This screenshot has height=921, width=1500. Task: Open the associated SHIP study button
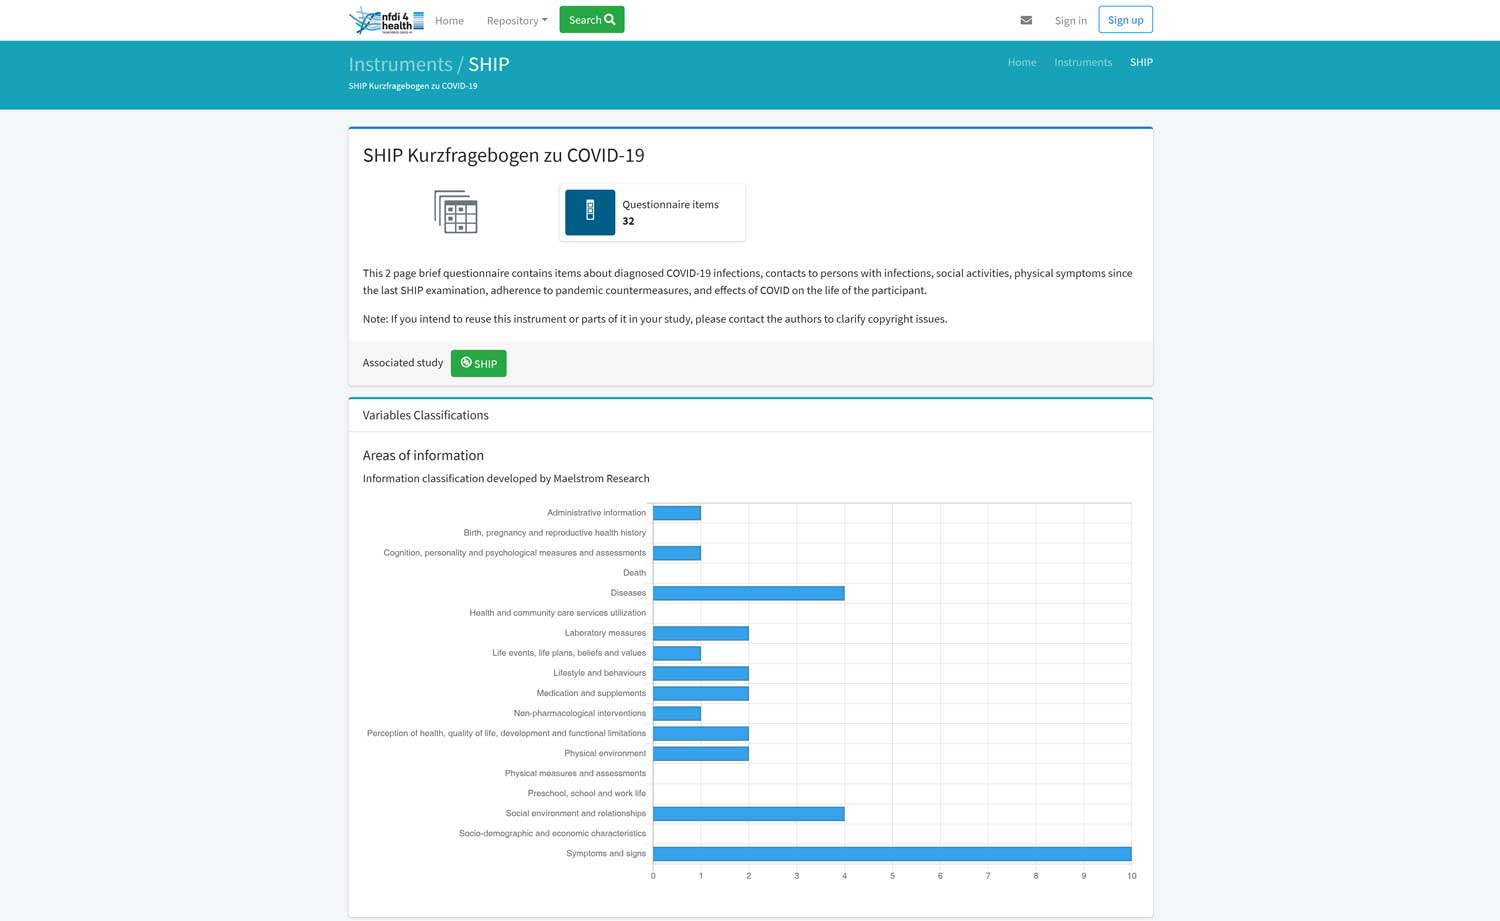(478, 363)
